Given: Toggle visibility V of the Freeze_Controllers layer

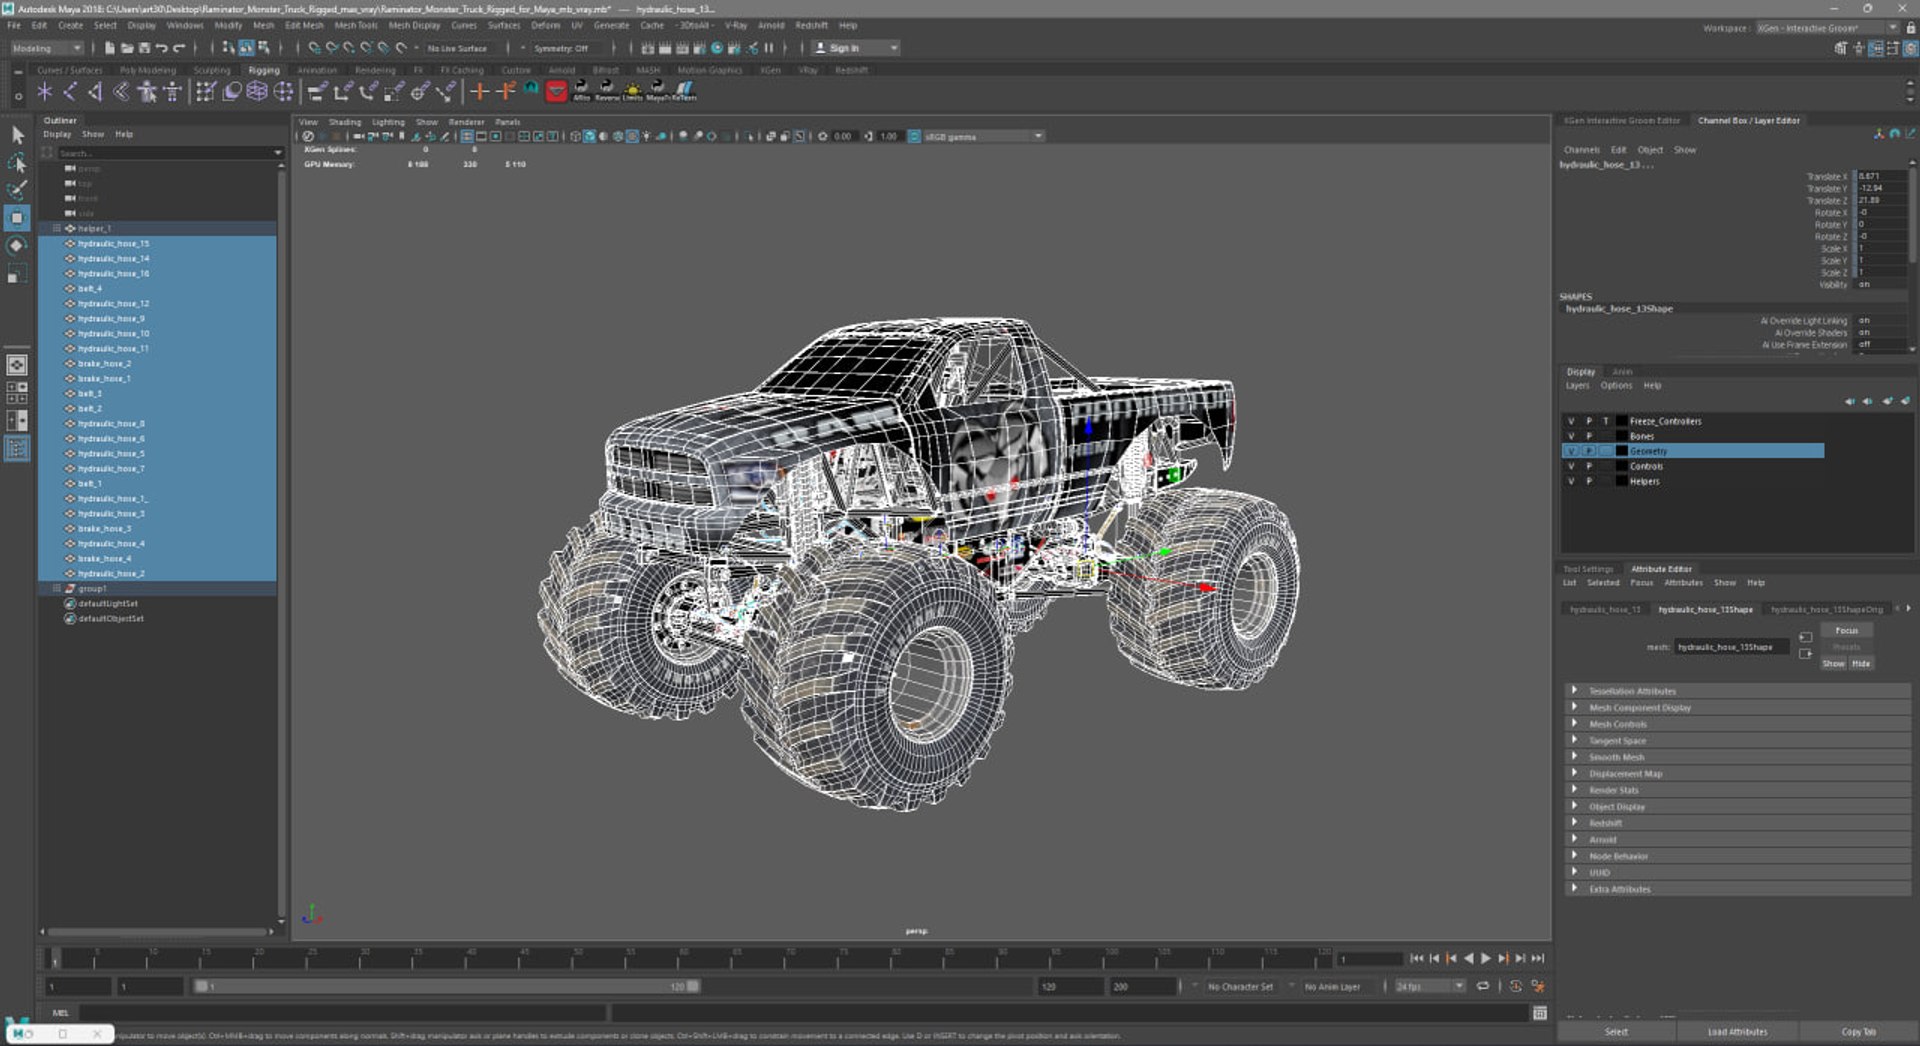Looking at the screenshot, I should [1571, 421].
